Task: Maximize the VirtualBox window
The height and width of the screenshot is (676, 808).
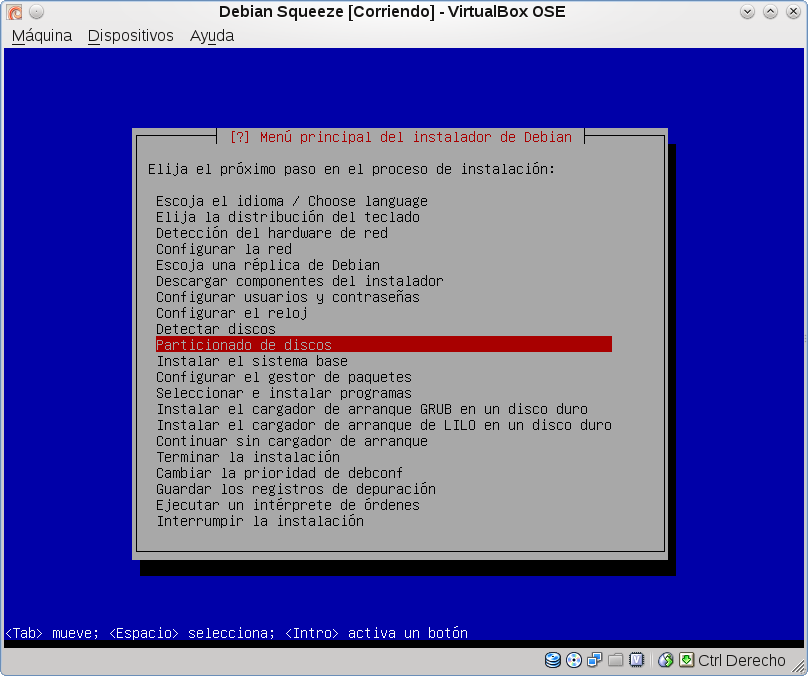Action: [x=770, y=11]
